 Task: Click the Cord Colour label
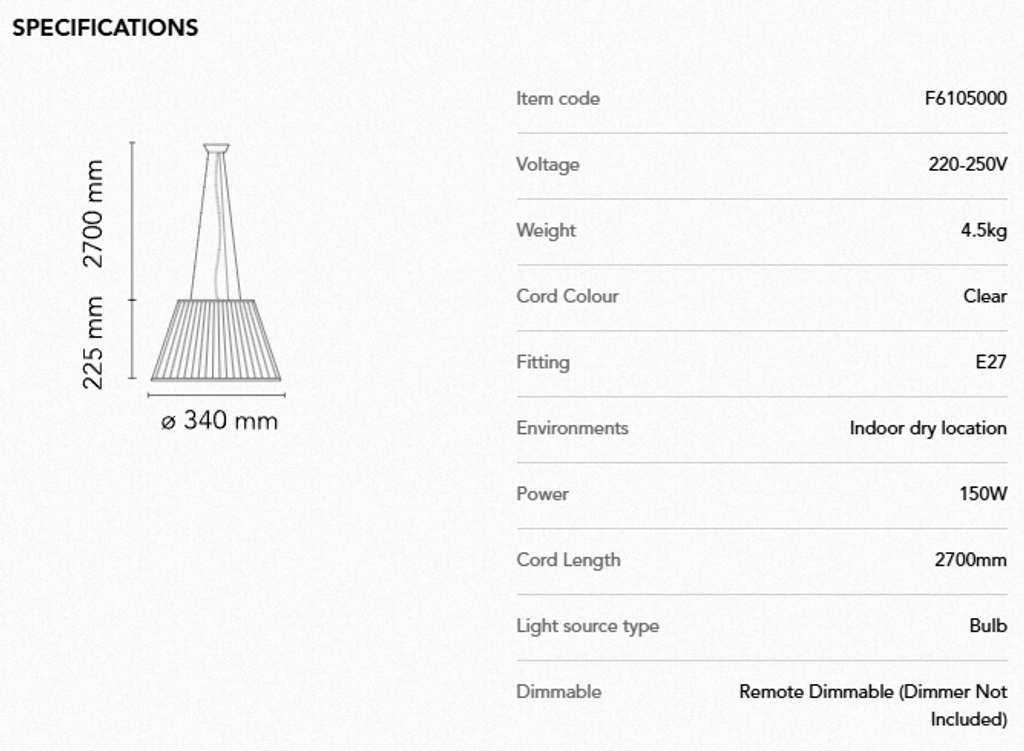point(567,296)
